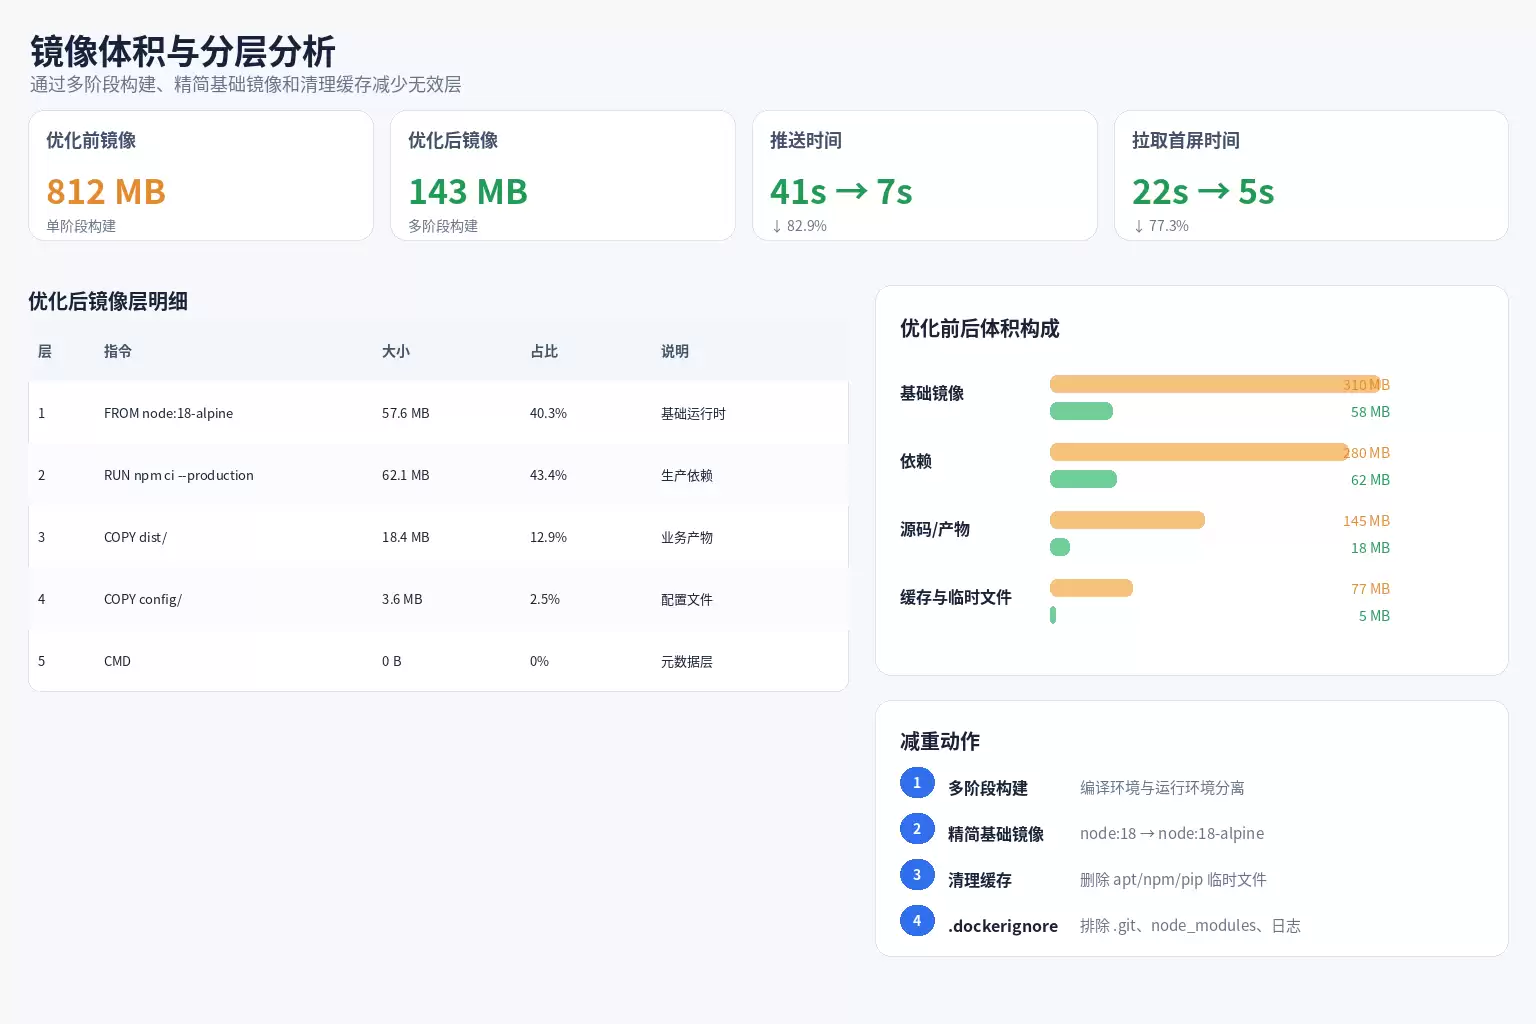
Task: Click the 0% share value
Action: (x=540, y=661)
